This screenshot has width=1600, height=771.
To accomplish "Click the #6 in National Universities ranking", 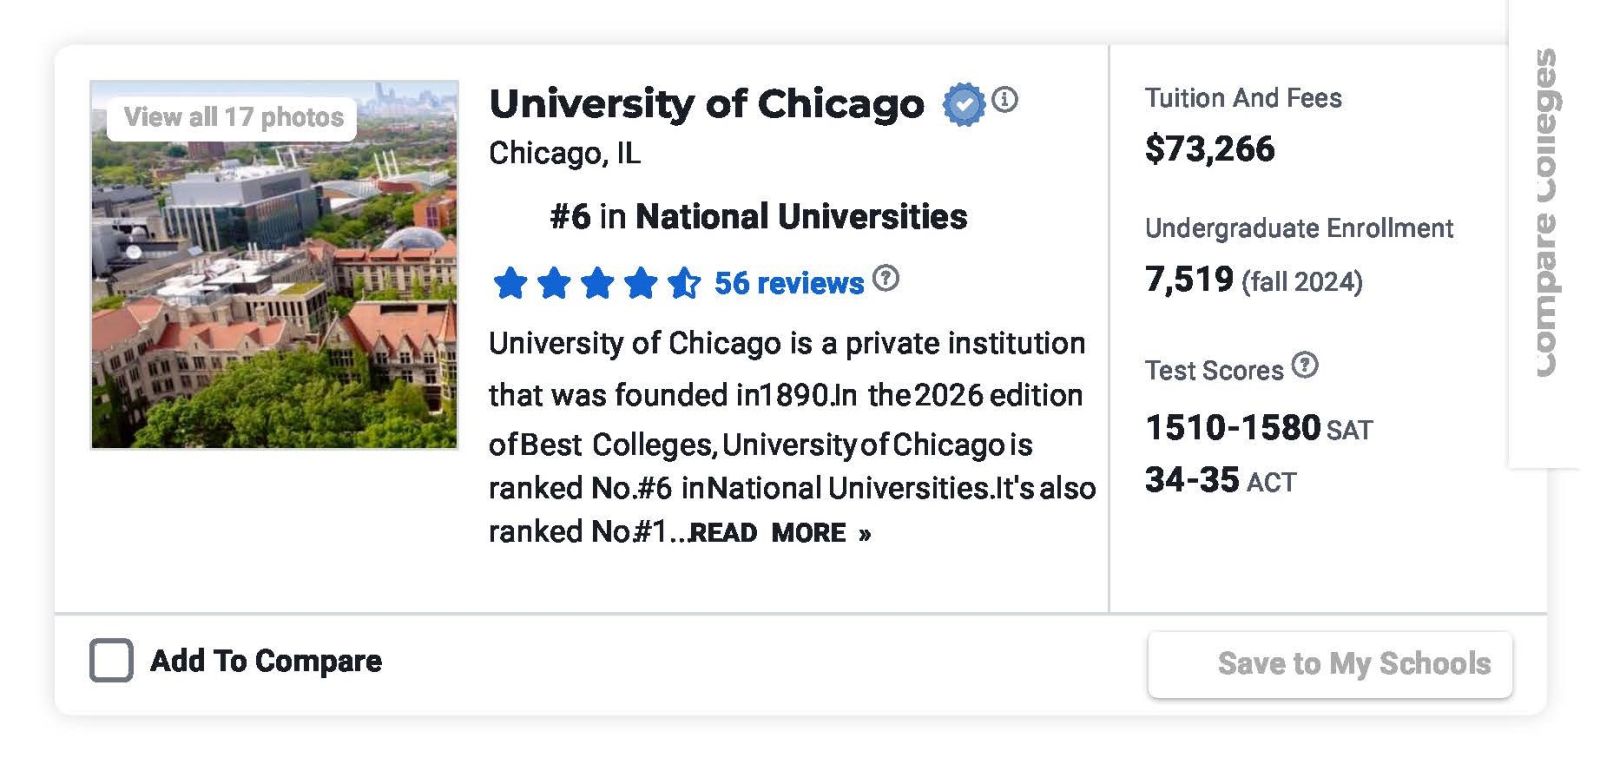I will 758,216.
